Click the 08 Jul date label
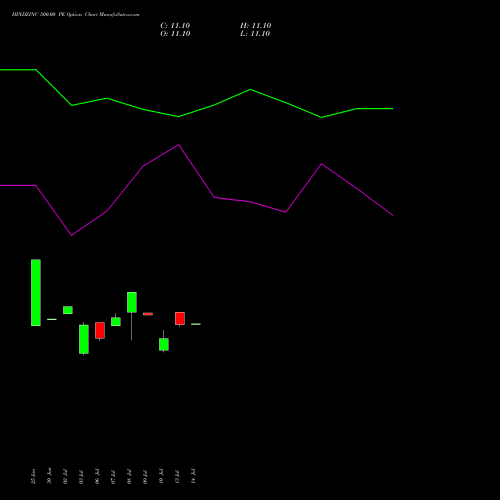 (129, 477)
